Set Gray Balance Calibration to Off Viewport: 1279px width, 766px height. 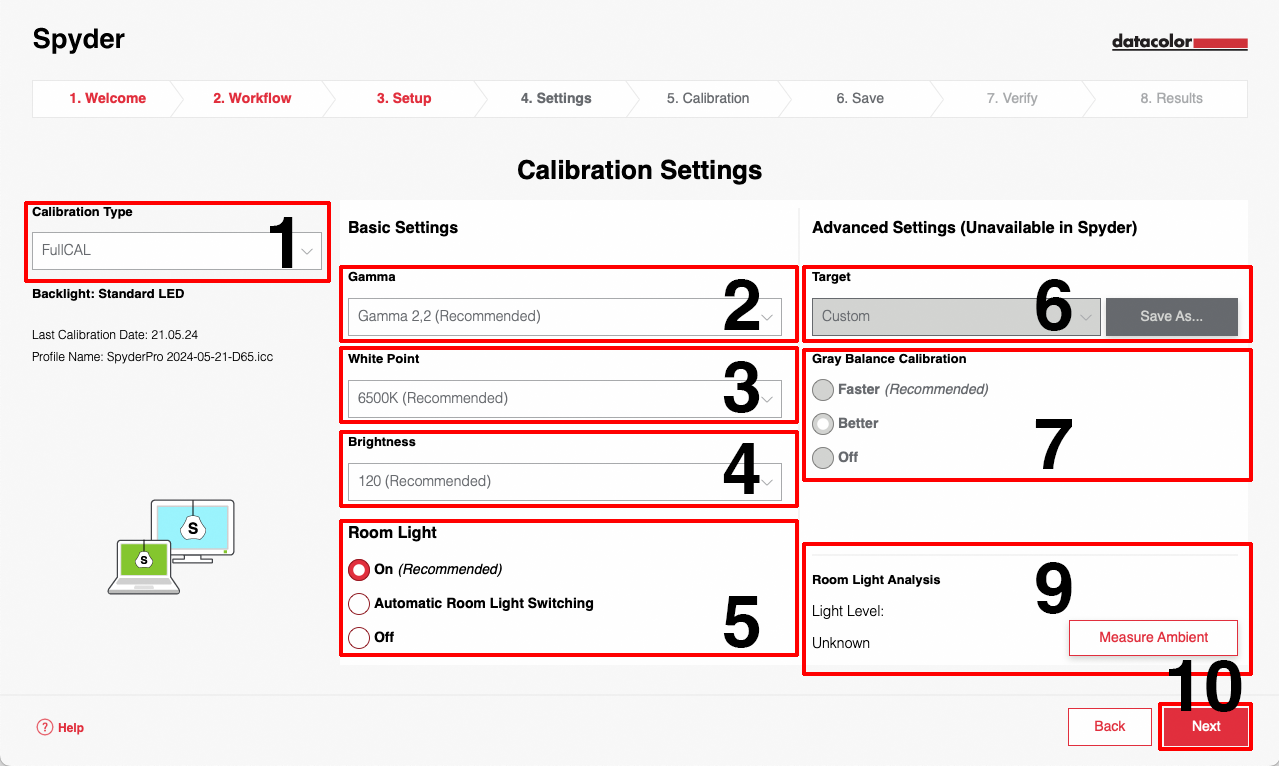pyautogui.click(x=823, y=458)
